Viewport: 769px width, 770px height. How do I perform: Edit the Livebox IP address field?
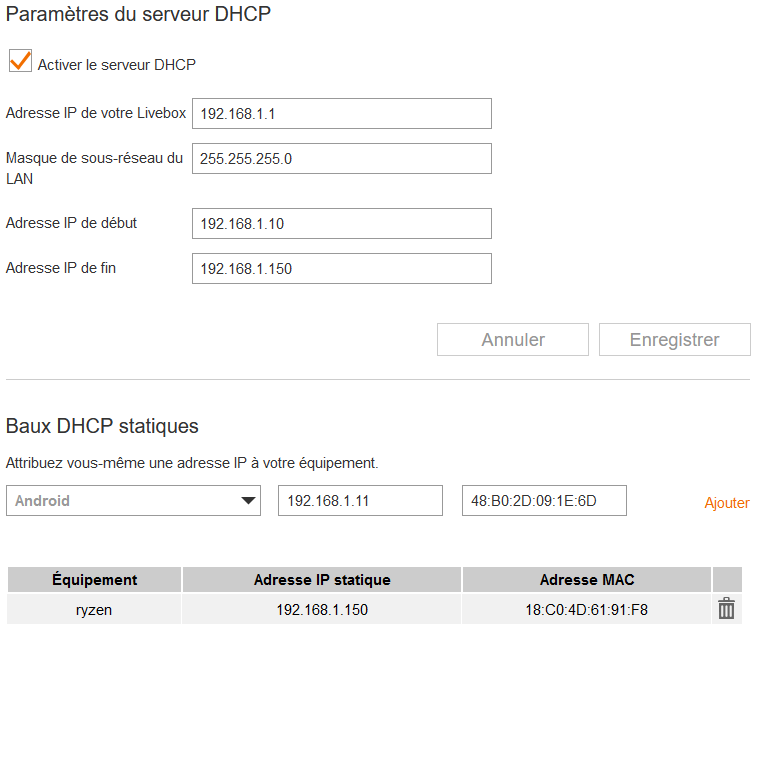point(341,114)
